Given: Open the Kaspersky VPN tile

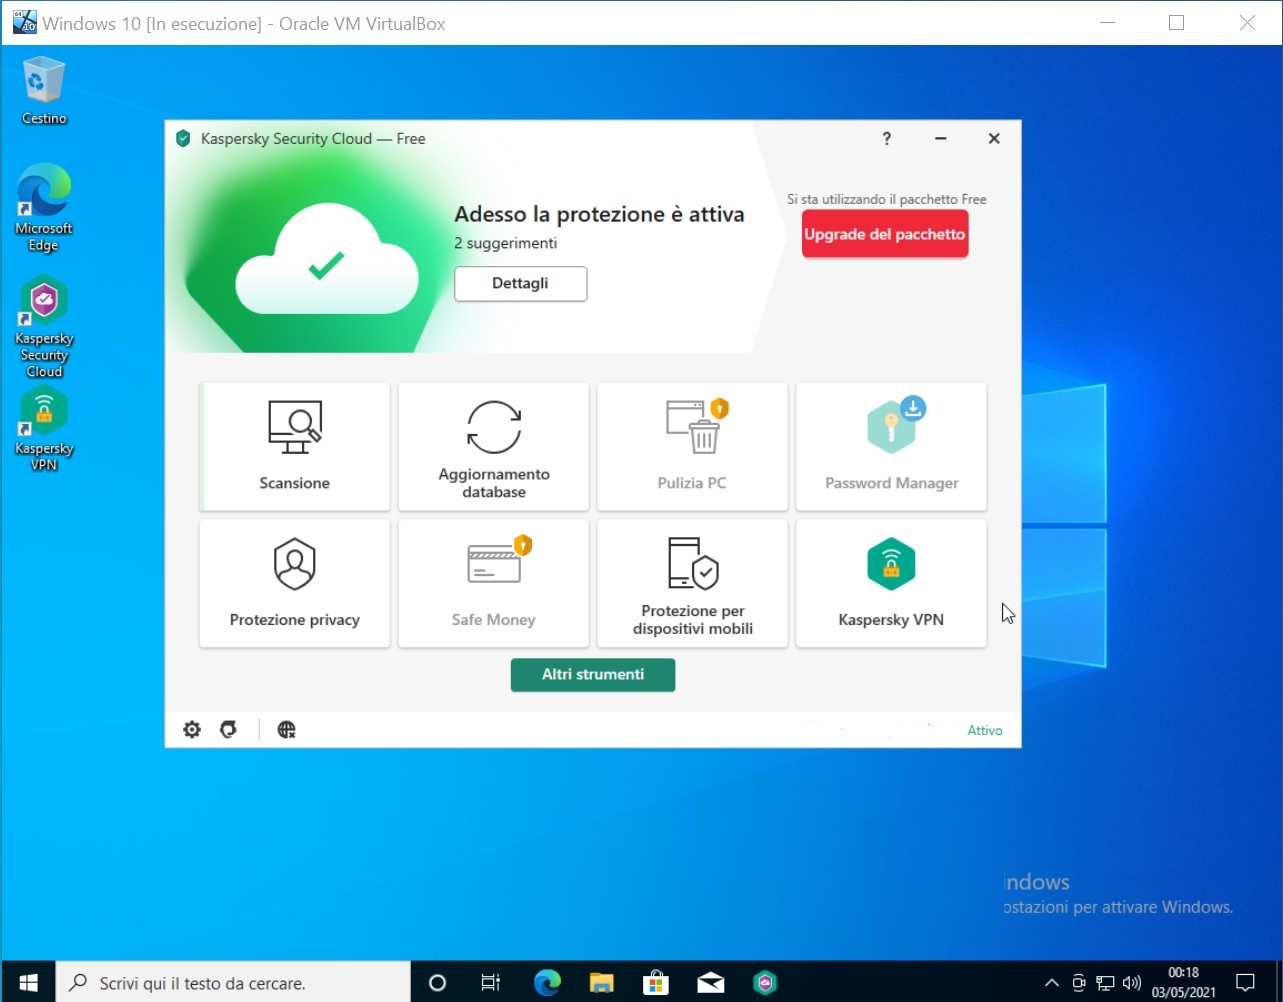Looking at the screenshot, I should click(891, 583).
